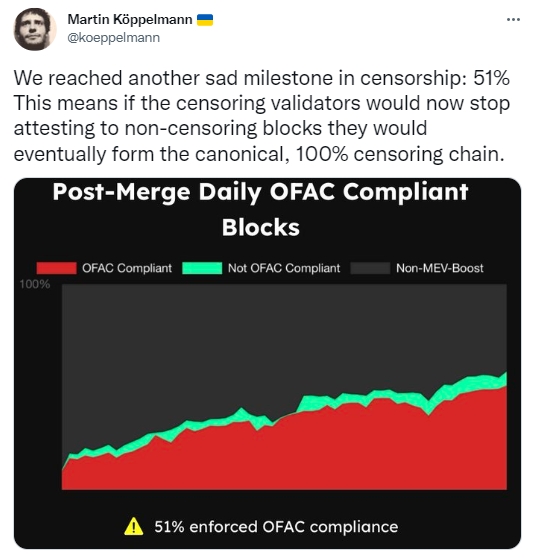Click the yellow warning triangle icon
Image resolution: width=537 pixels, height=558 pixels.
pyautogui.click(x=134, y=527)
